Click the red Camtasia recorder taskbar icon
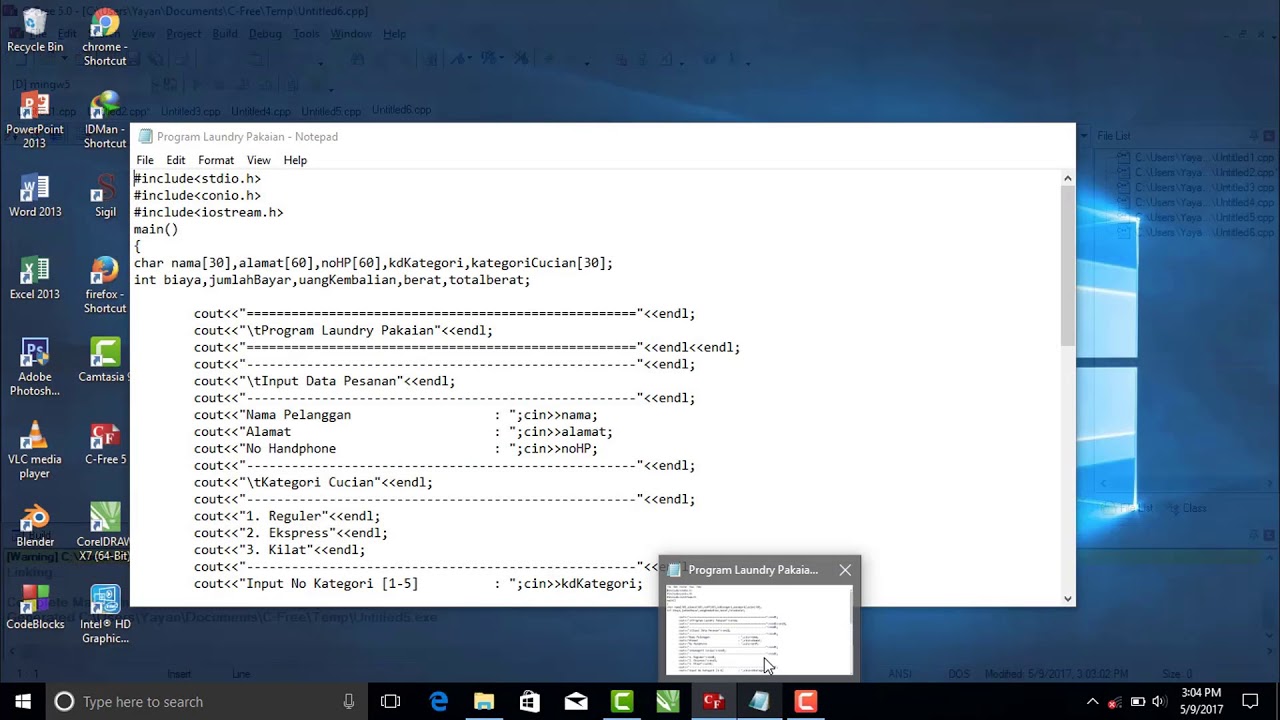Viewport: 1280px width, 720px height. tap(805, 701)
